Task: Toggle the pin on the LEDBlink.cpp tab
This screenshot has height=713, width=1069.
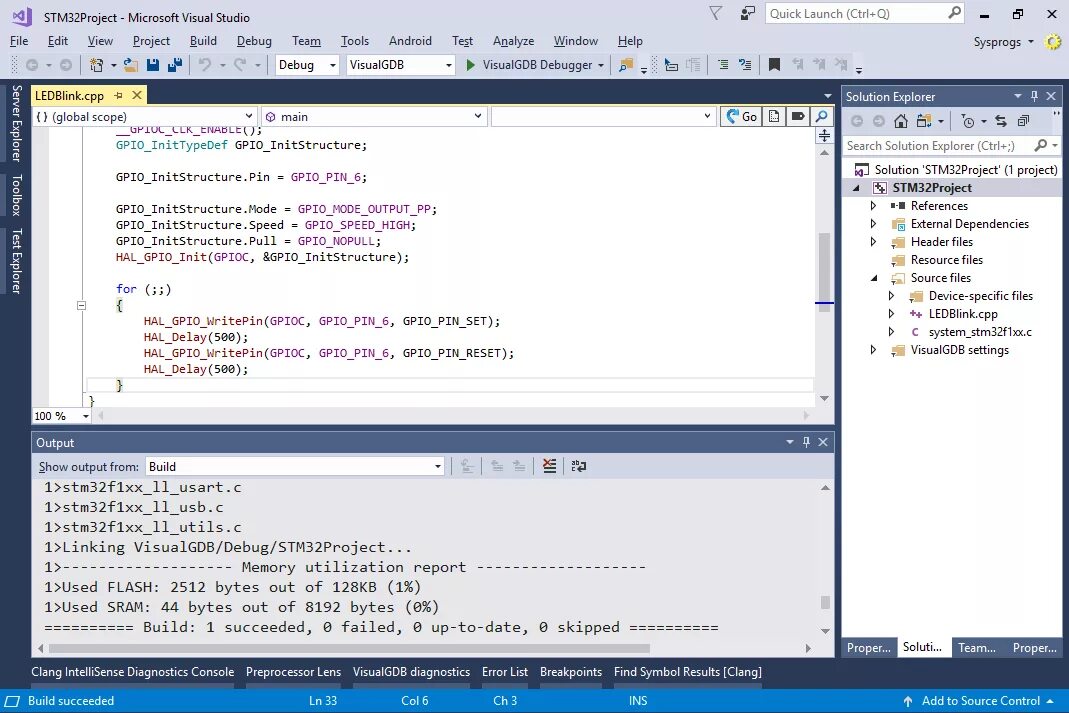Action: coord(119,95)
